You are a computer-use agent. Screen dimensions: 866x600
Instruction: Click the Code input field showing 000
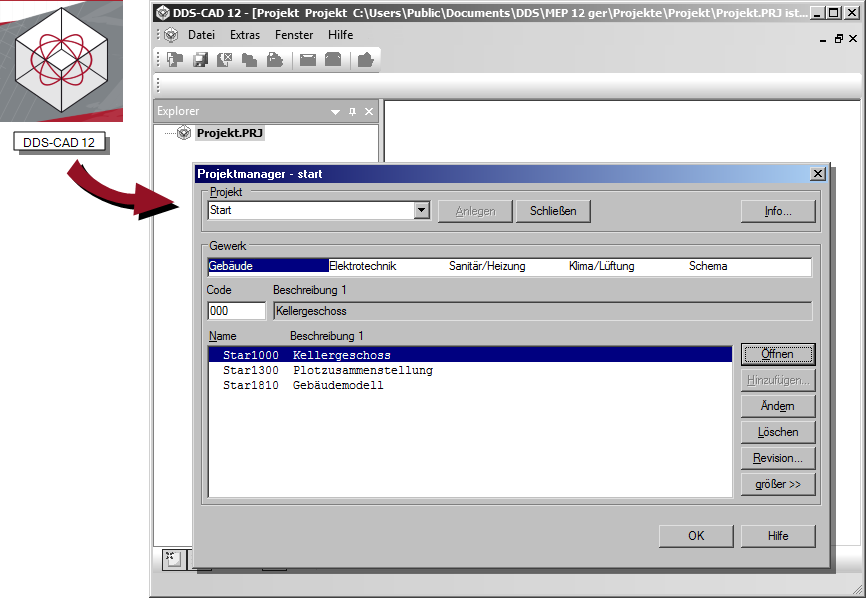click(236, 311)
